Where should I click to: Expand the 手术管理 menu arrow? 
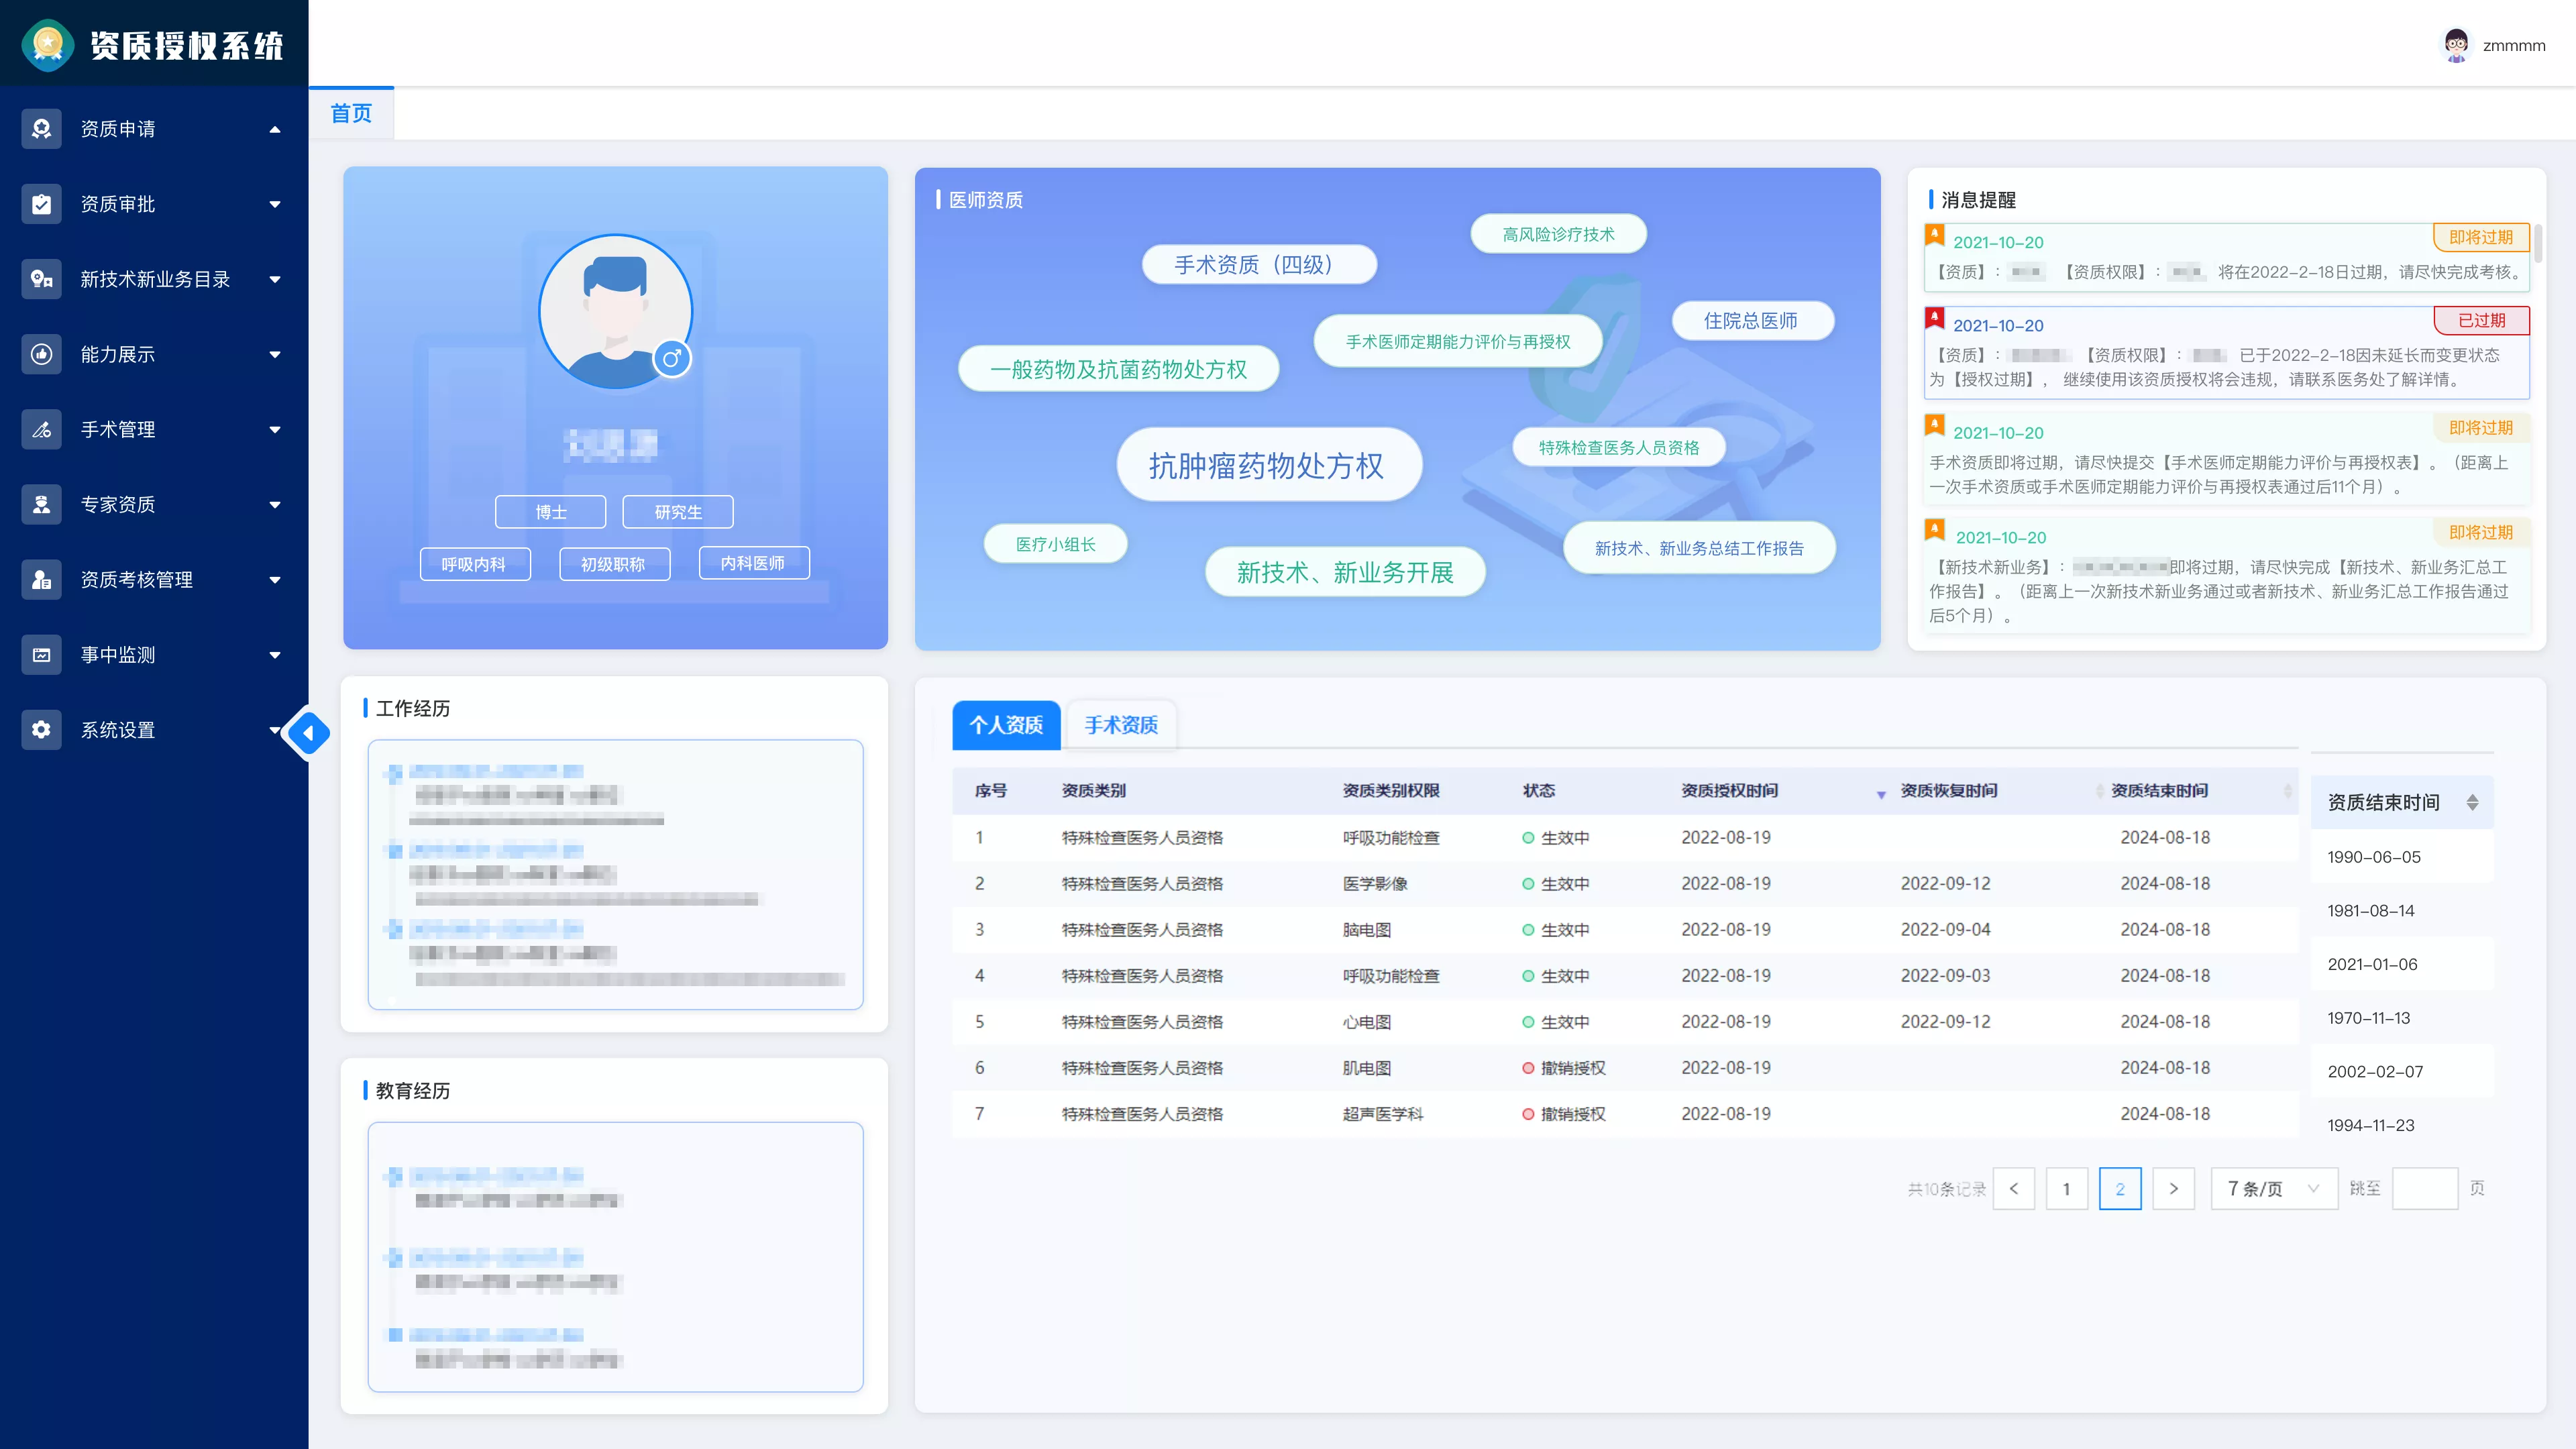(x=275, y=430)
